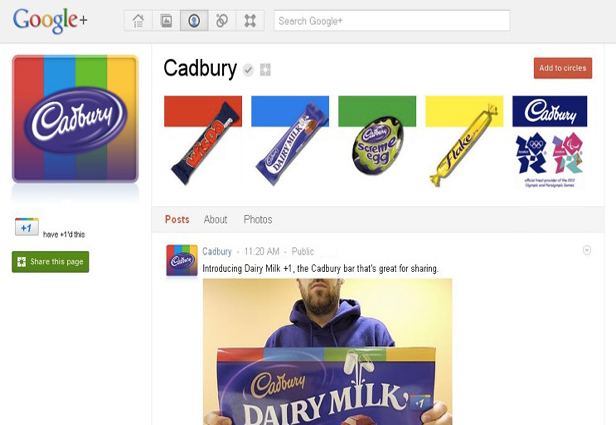
Task: Click the Search Google+ field
Action: pyautogui.click(x=392, y=20)
